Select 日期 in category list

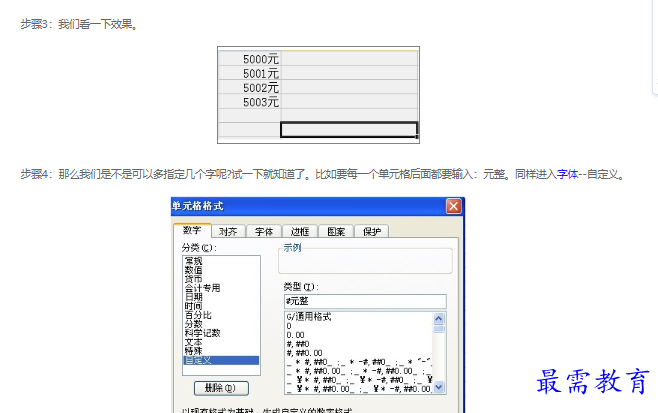pos(221,297)
